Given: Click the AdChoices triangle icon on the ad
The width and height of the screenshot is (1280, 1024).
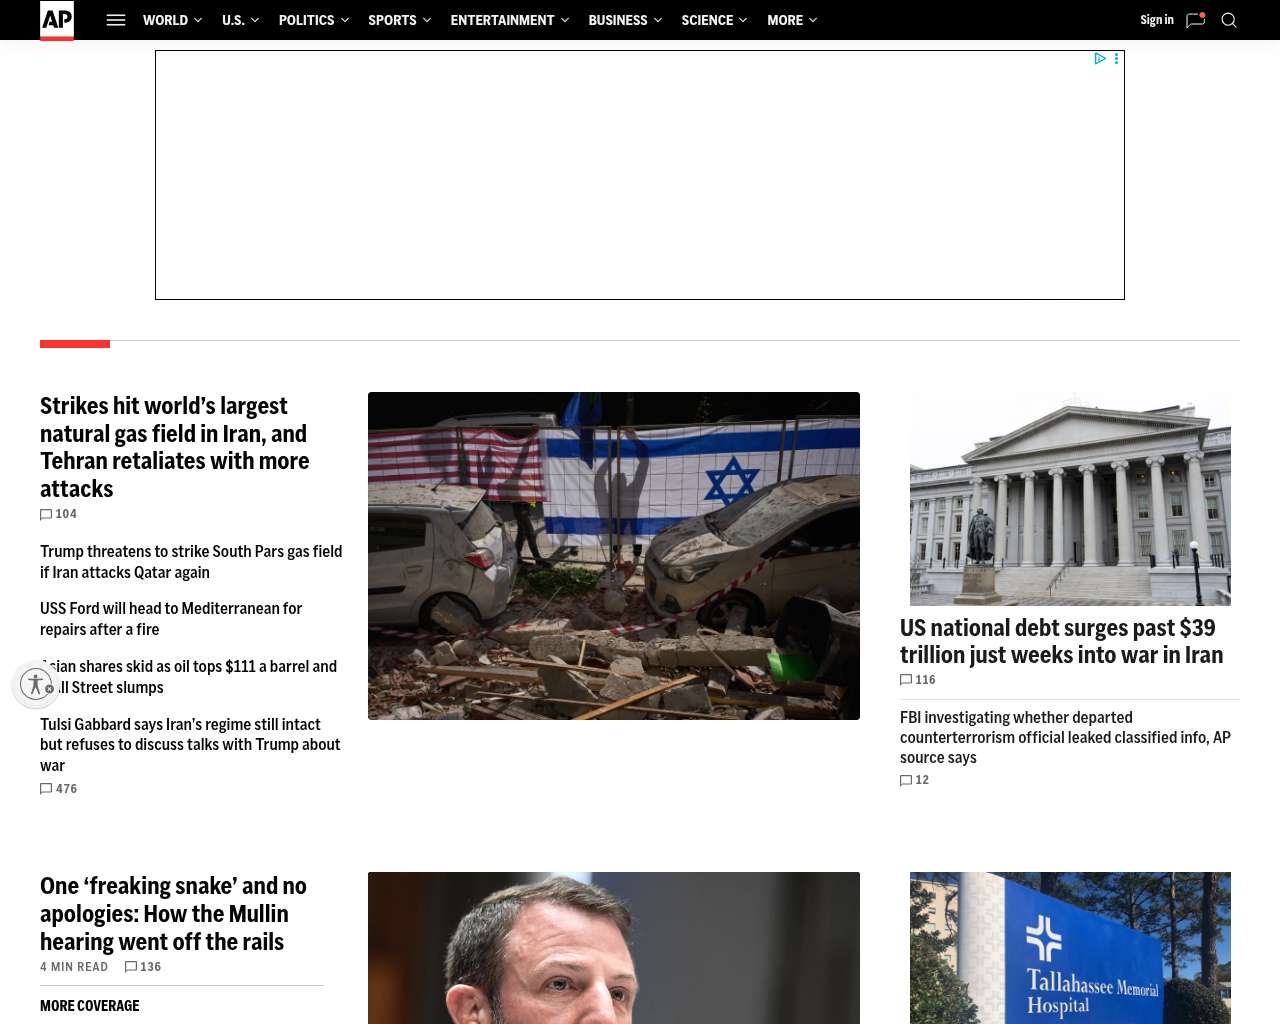Looking at the screenshot, I should 1099,59.
